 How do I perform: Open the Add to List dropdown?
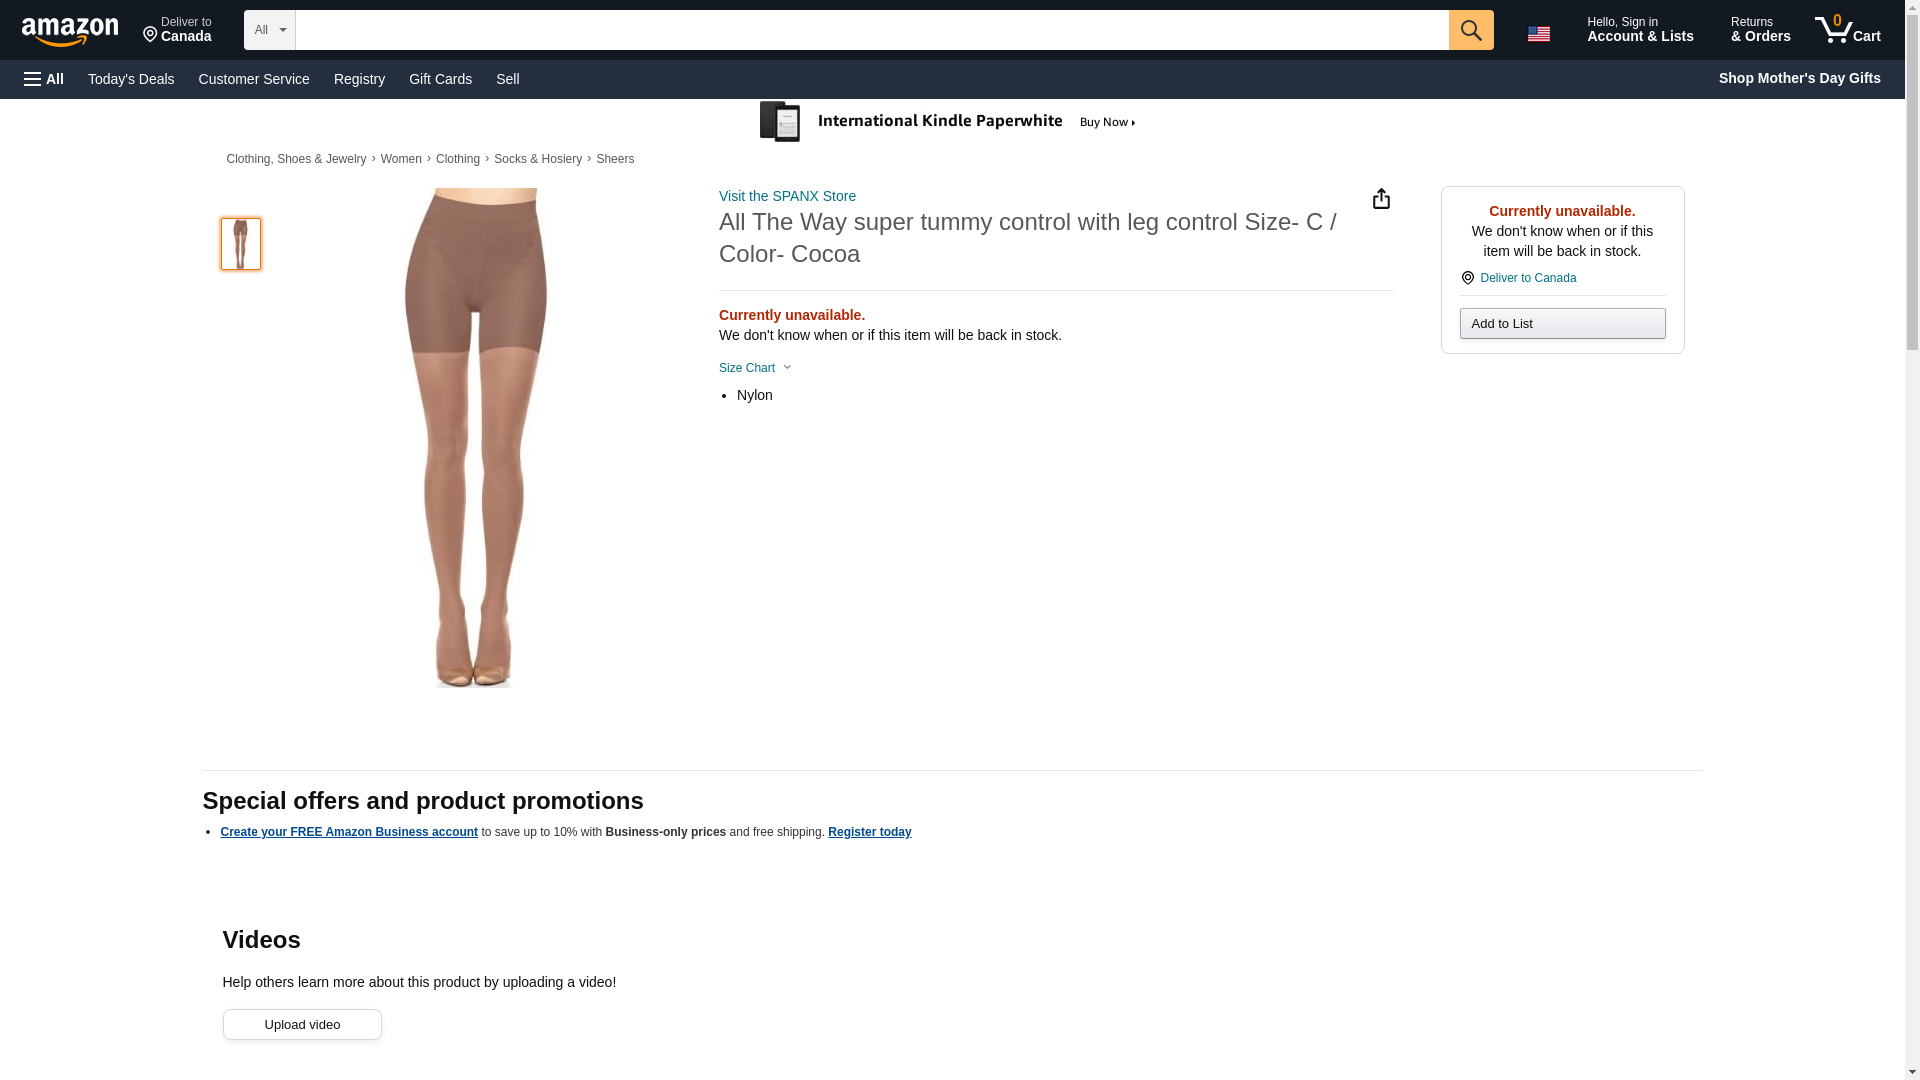click(1561, 324)
